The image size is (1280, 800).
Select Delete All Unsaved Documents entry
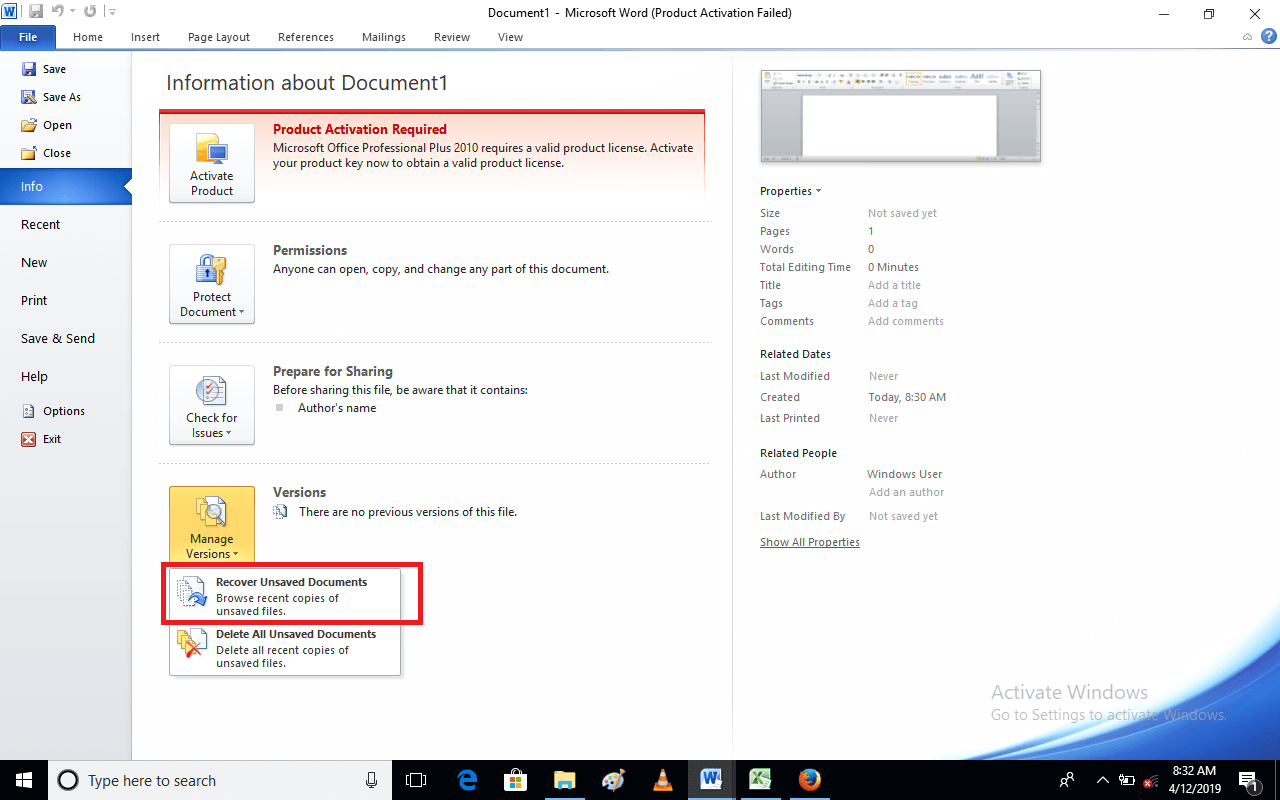coord(285,648)
